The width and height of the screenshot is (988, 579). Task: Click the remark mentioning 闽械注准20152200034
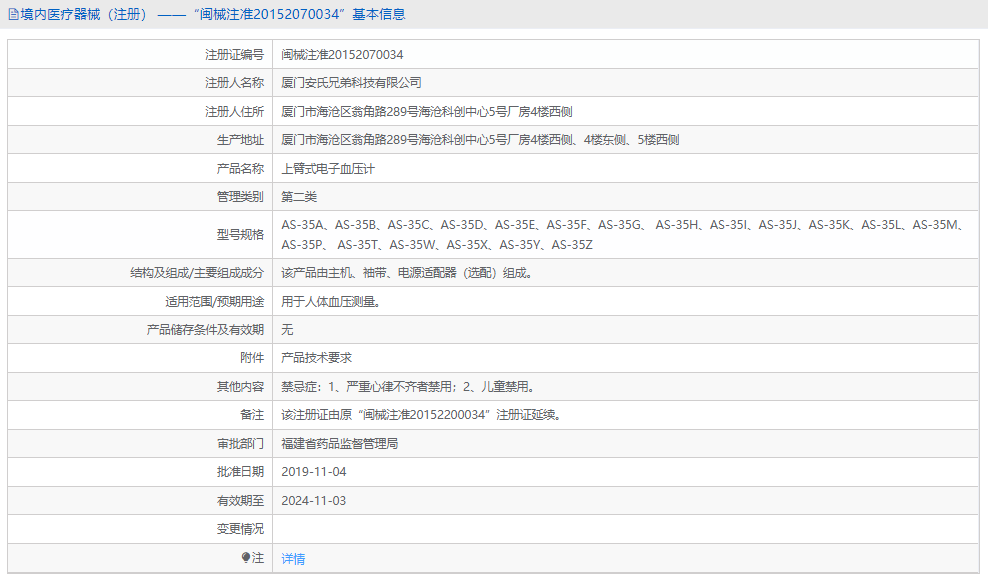pyautogui.click(x=422, y=415)
